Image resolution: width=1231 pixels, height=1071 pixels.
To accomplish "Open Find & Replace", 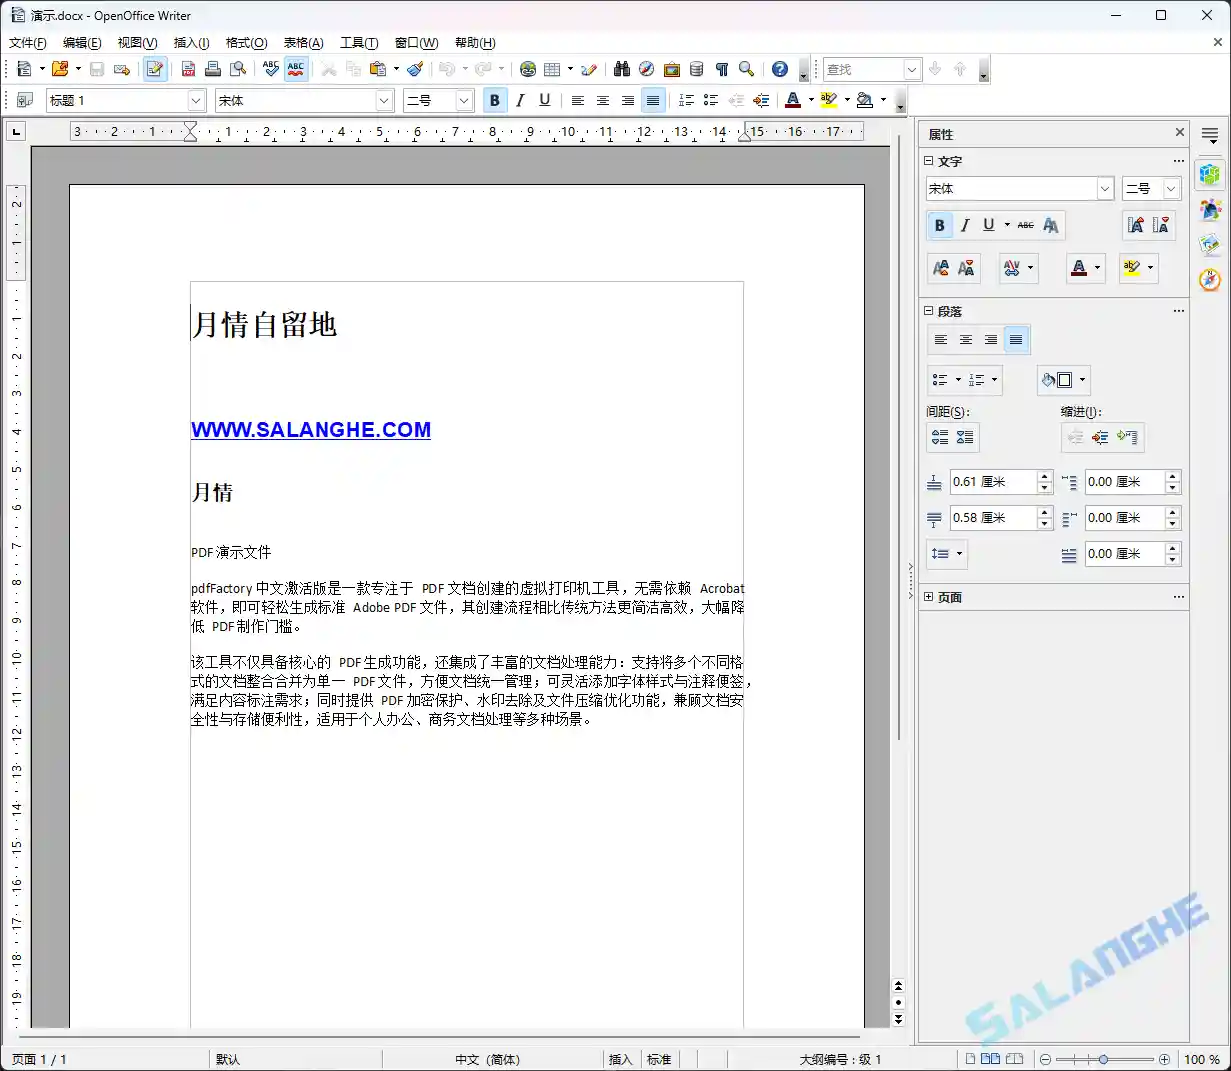I will [620, 69].
